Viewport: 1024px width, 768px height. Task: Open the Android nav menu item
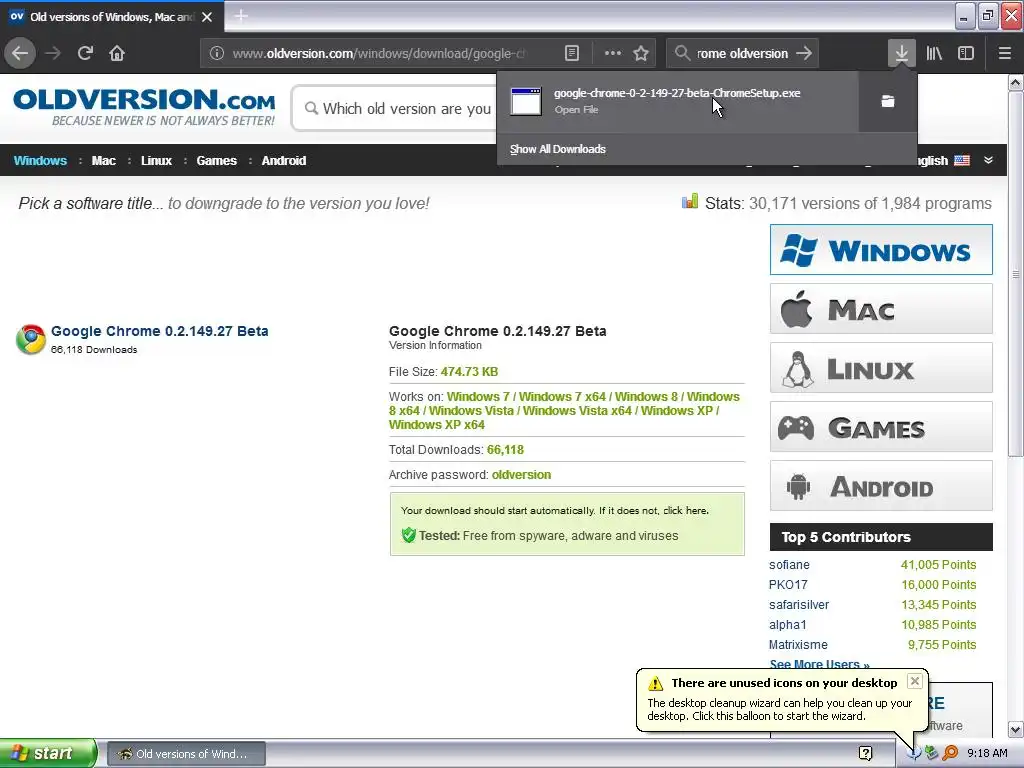(283, 161)
